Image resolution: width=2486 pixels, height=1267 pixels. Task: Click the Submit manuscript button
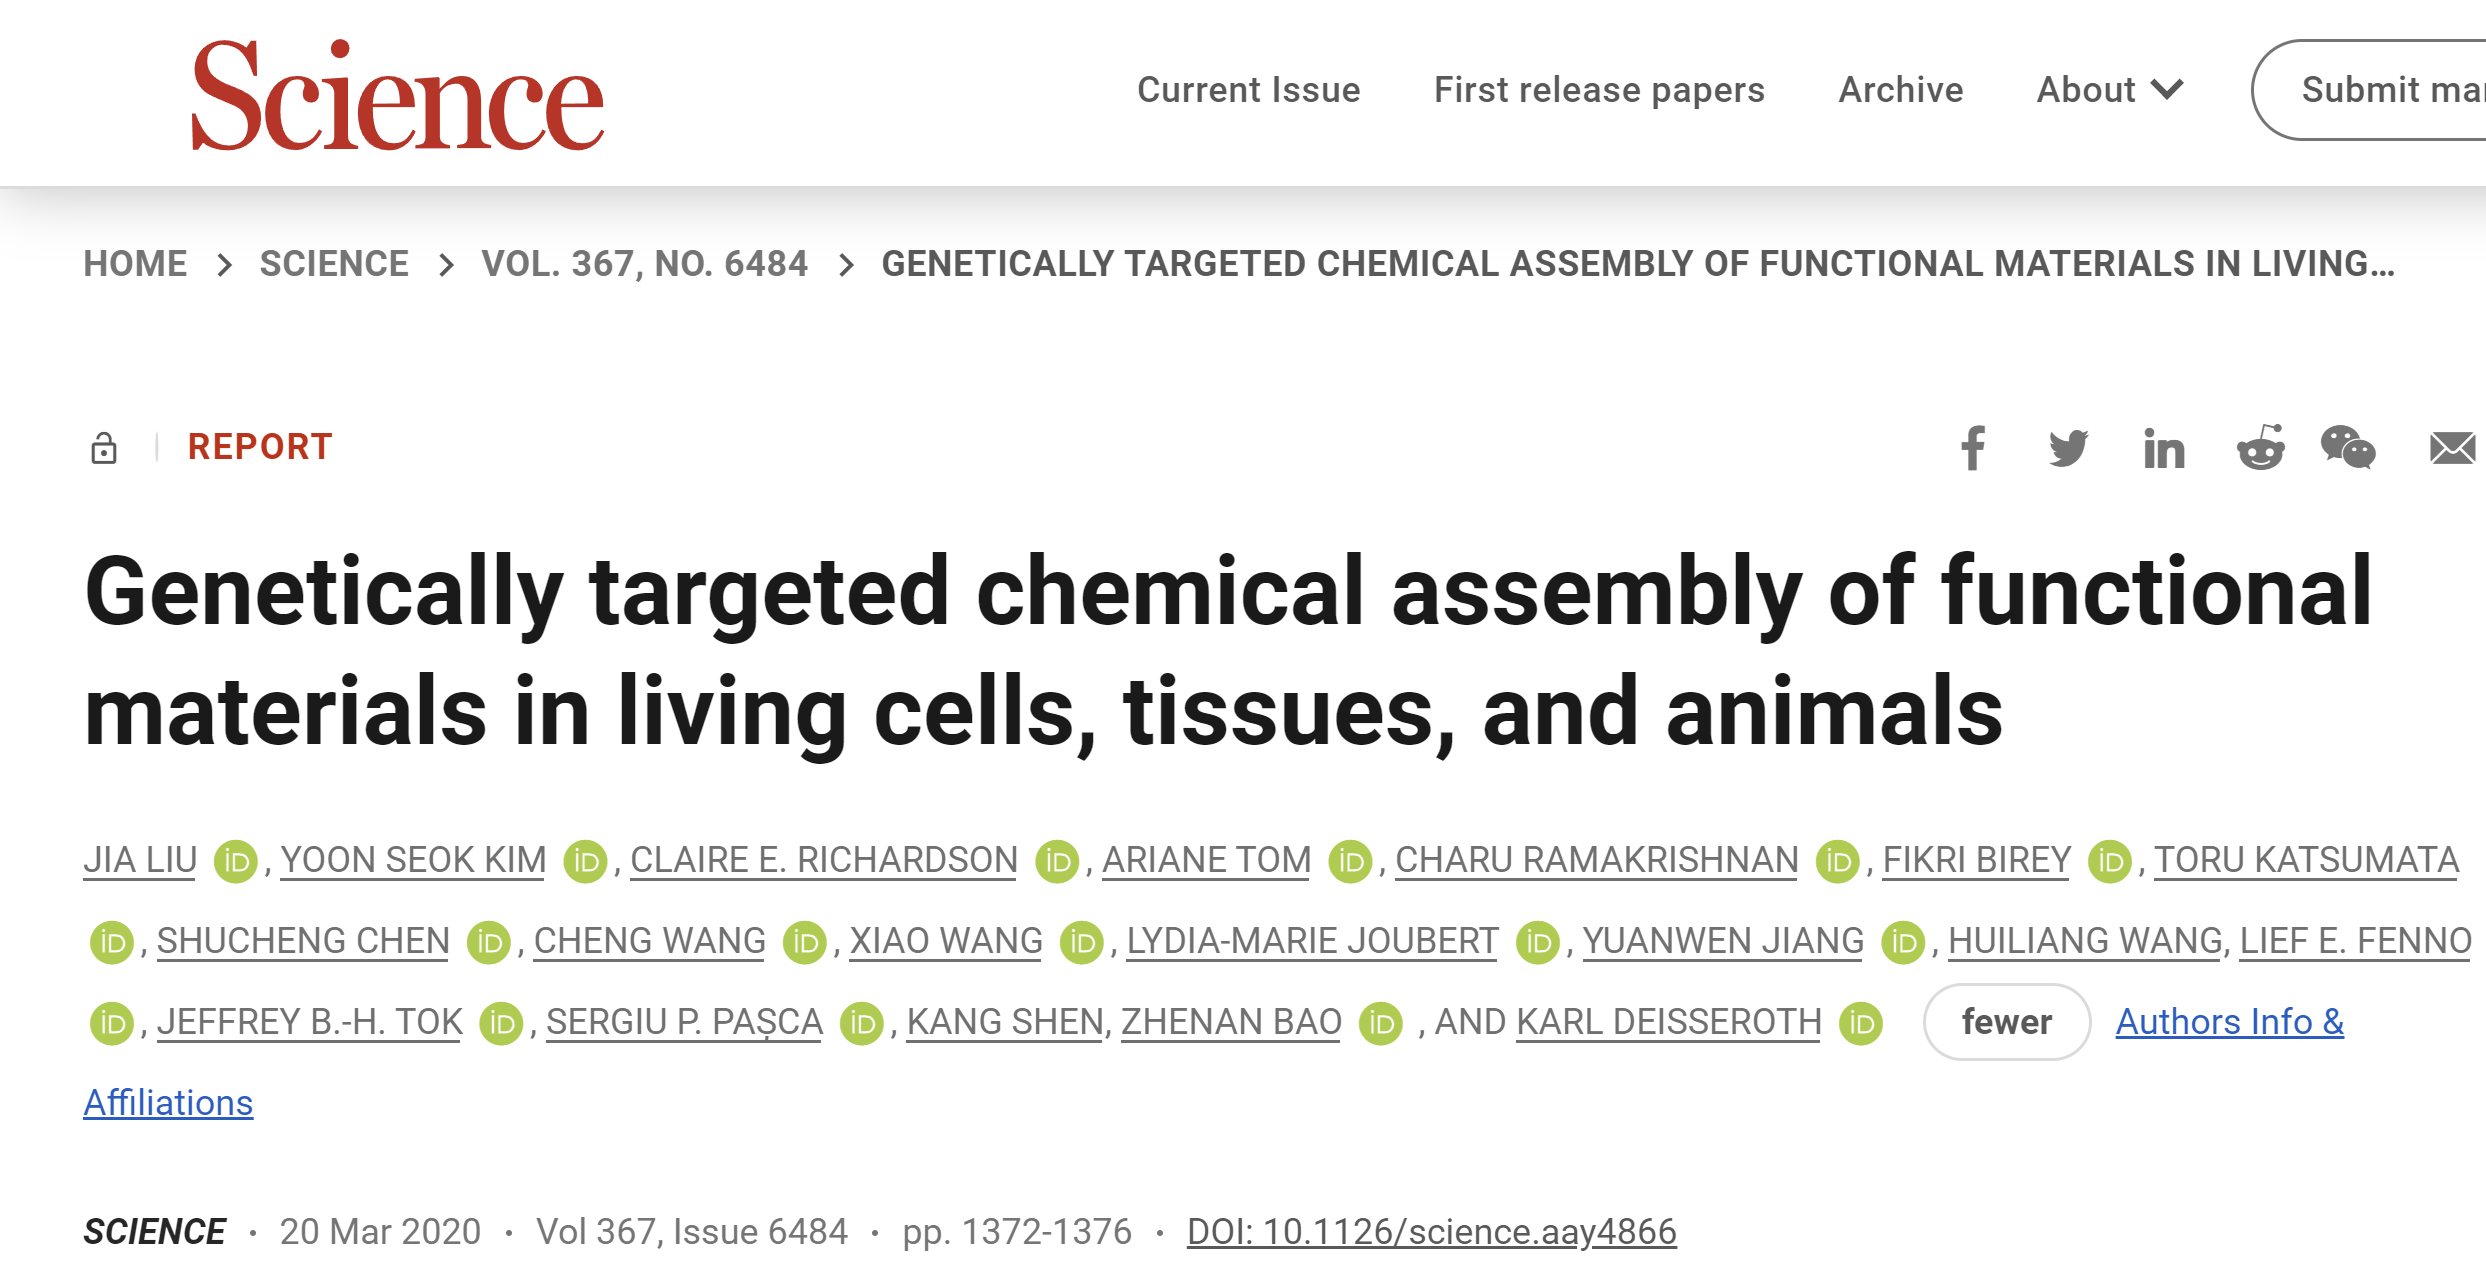2370,90
